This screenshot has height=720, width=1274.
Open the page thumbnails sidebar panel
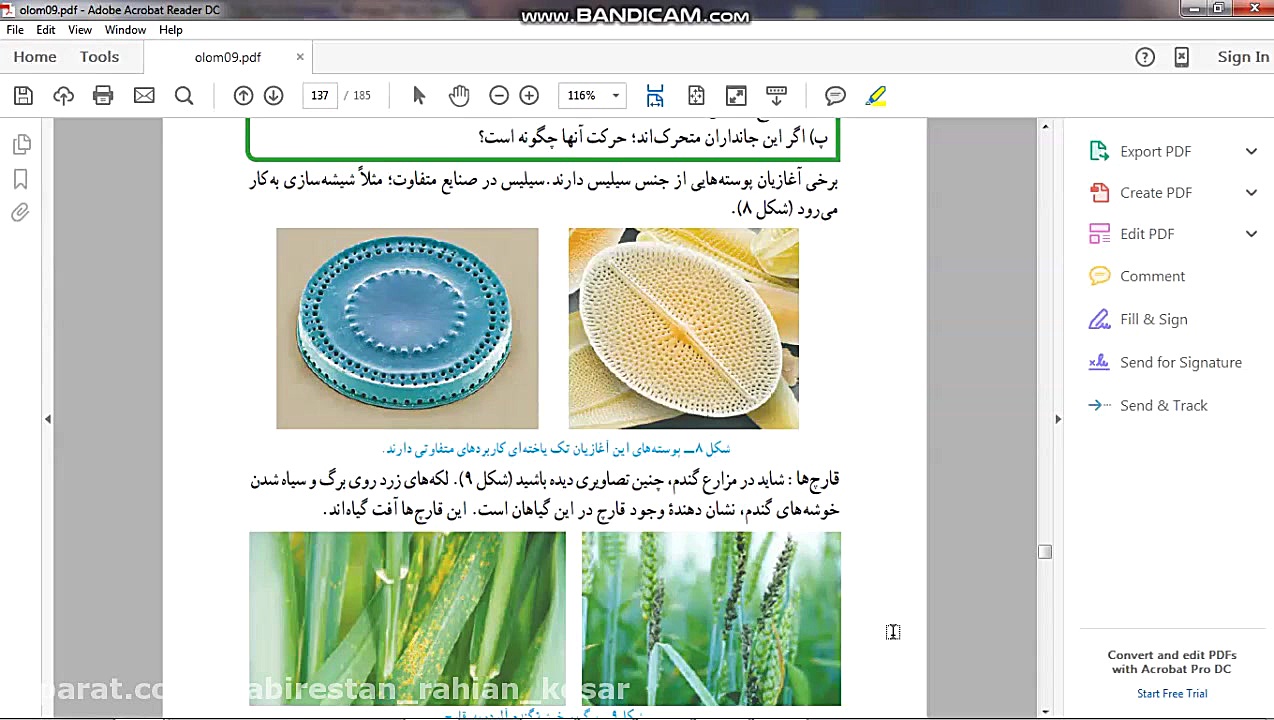point(22,144)
